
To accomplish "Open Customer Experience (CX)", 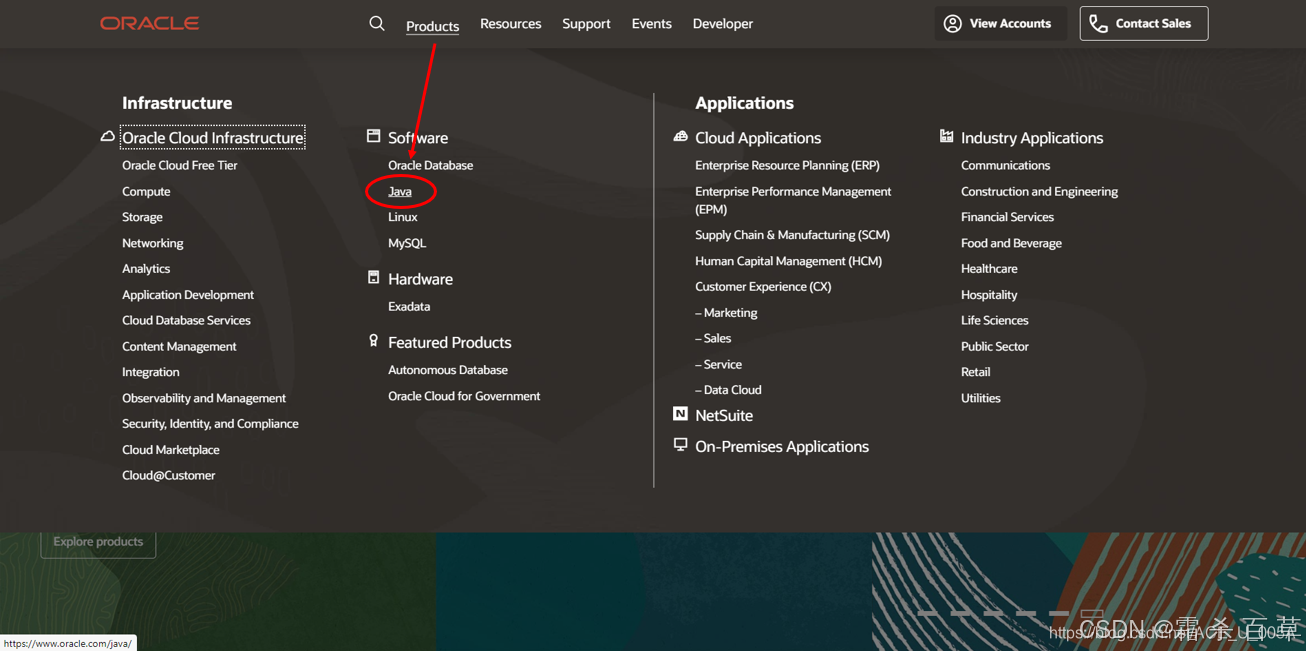I will pos(763,287).
